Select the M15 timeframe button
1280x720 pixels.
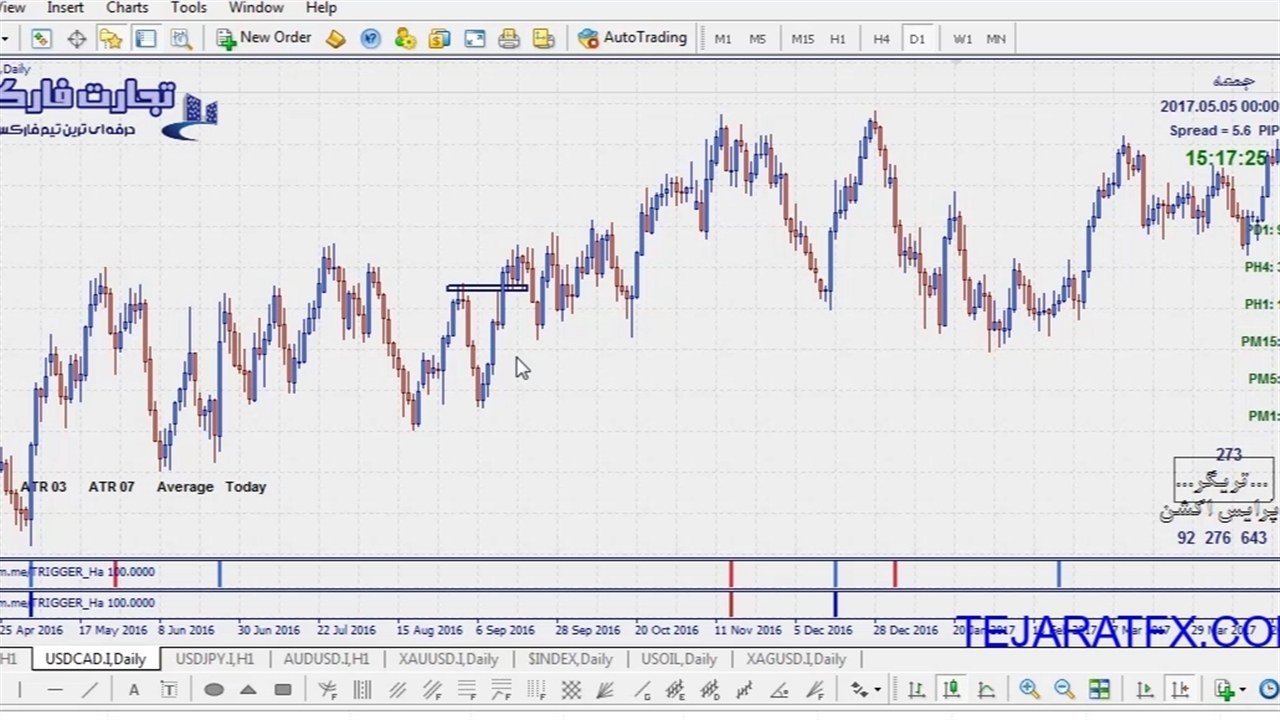pyautogui.click(x=802, y=39)
